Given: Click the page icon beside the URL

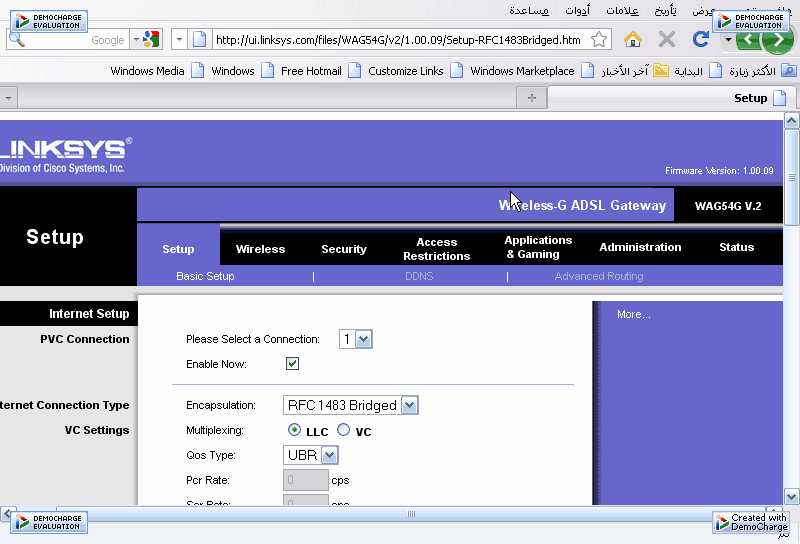Looking at the screenshot, I should pos(199,40).
